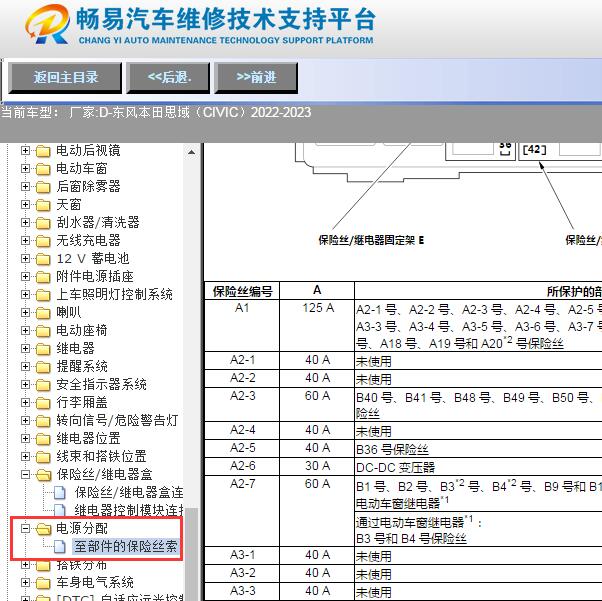The image size is (602, 601).
Task: Expand the 车身电气系统 tree node
Action: pyautogui.click(x=25, y=583)
